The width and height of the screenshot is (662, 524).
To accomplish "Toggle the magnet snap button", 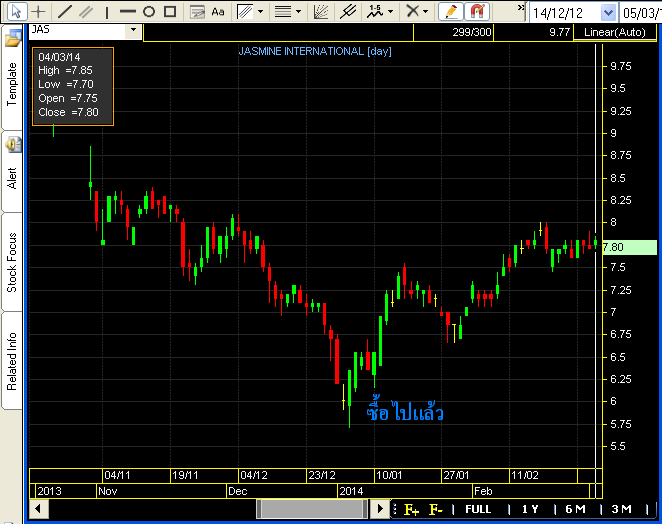I will coord(477,11).
